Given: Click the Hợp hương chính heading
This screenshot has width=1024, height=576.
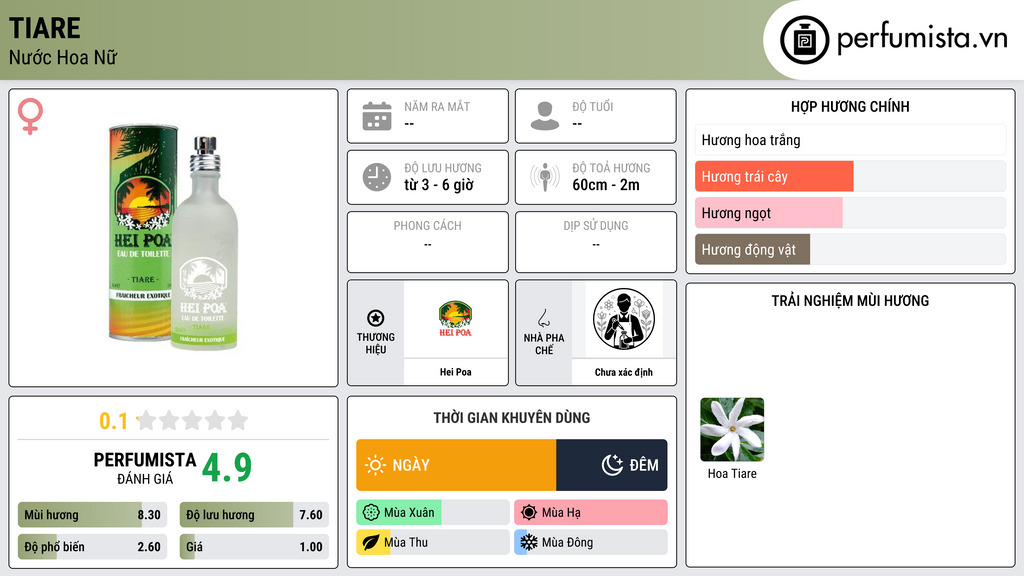Looking at the screenshot, I should click(x=850, y=106).
